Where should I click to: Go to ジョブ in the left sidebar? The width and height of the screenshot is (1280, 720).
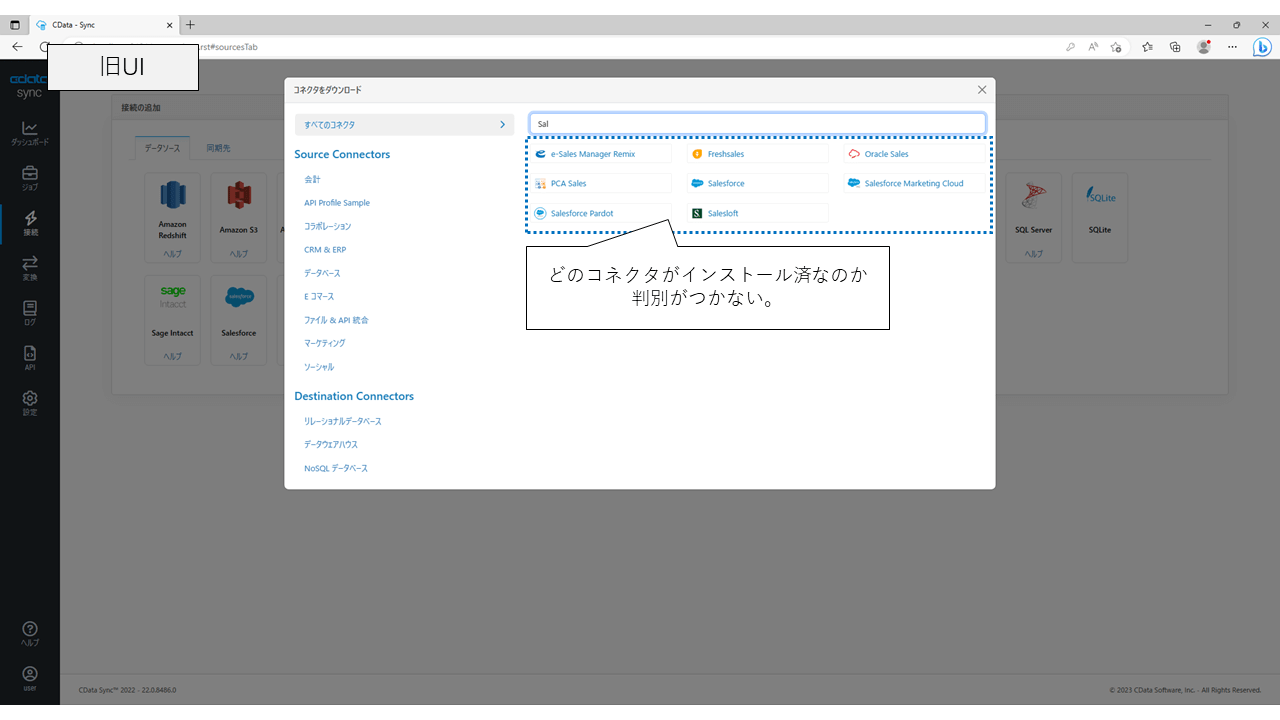[30, 178]
